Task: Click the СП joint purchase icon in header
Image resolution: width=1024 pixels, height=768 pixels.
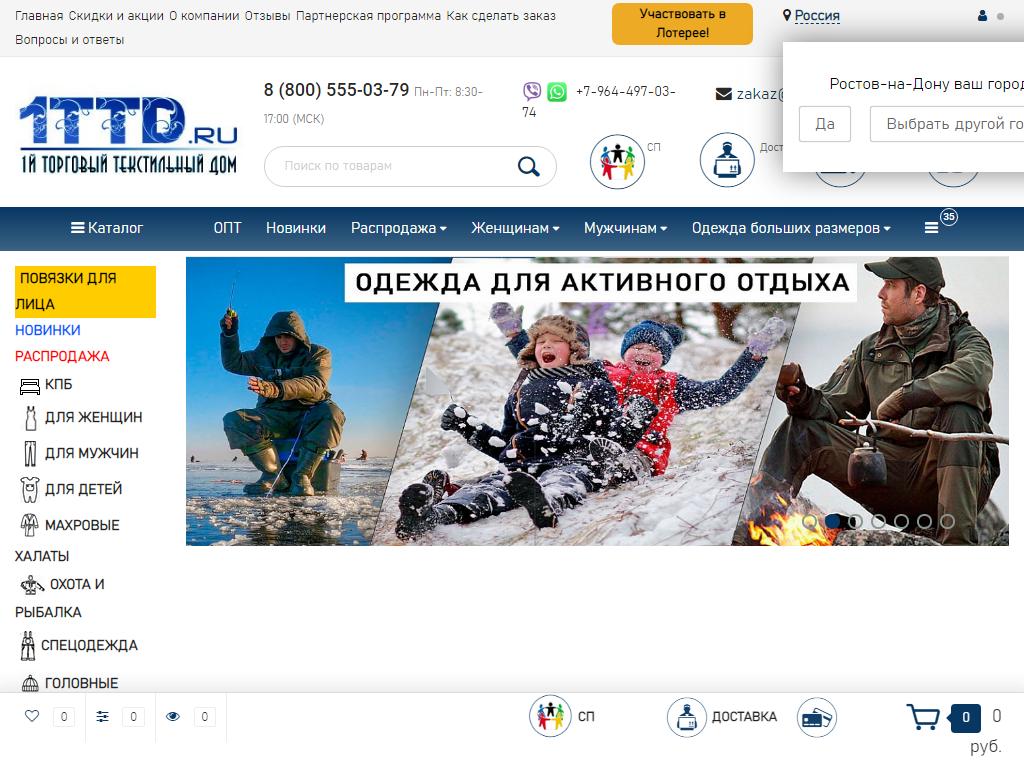Action: 617,161
